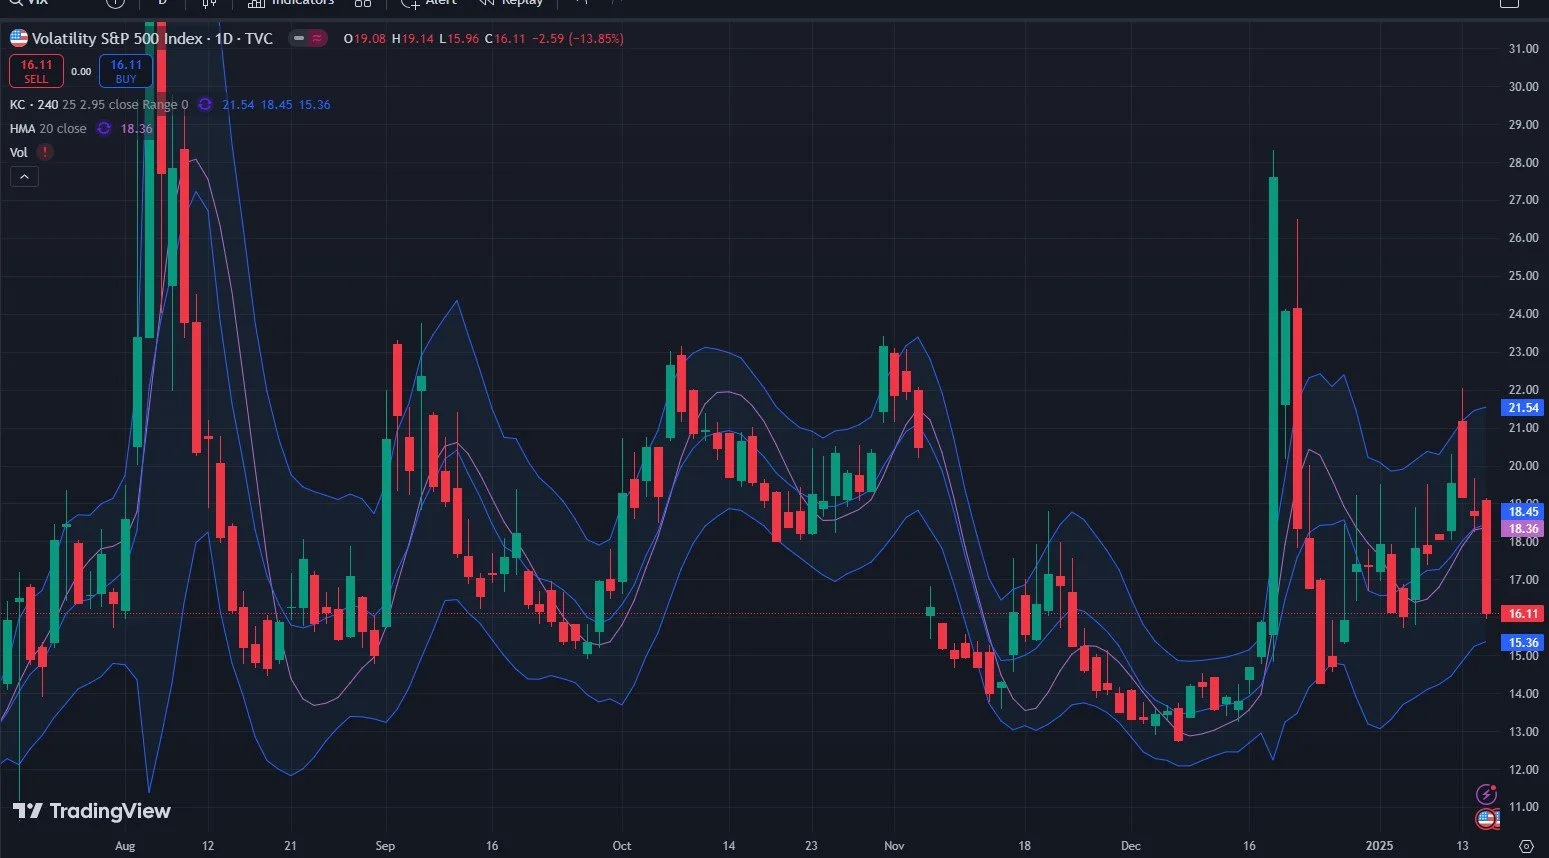The image size is (1549, 858).
Task: Click the red error icon next to Vol
Action: pos(45,152)
